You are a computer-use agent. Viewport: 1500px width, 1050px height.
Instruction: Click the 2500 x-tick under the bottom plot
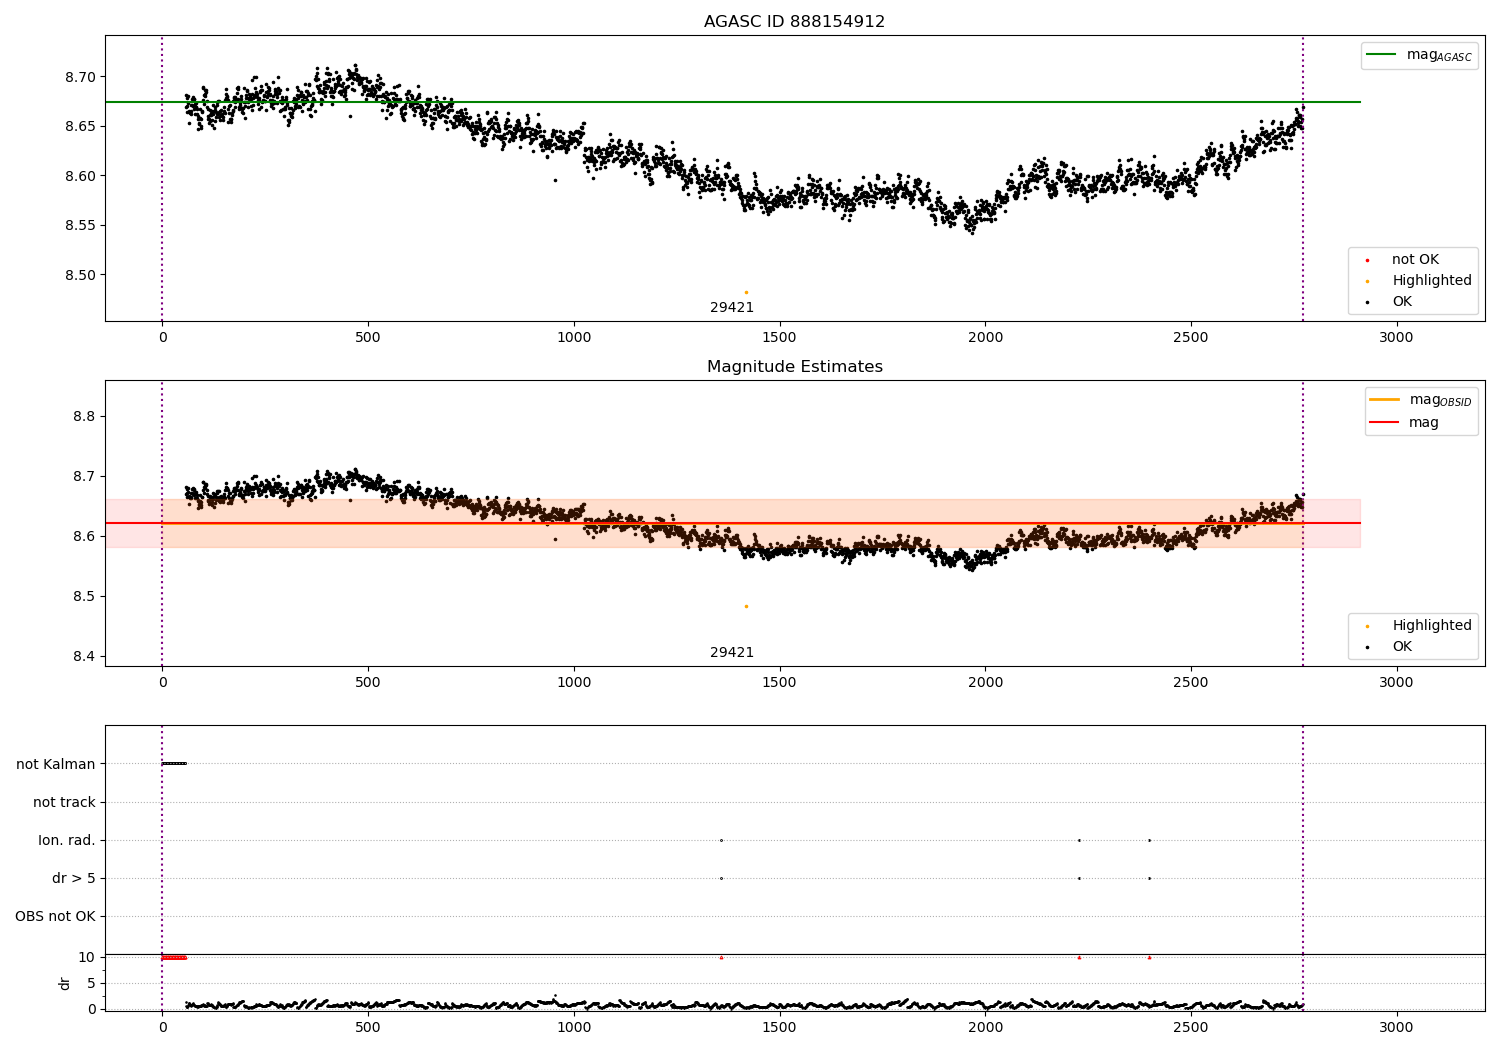tap(1191, 1027)
